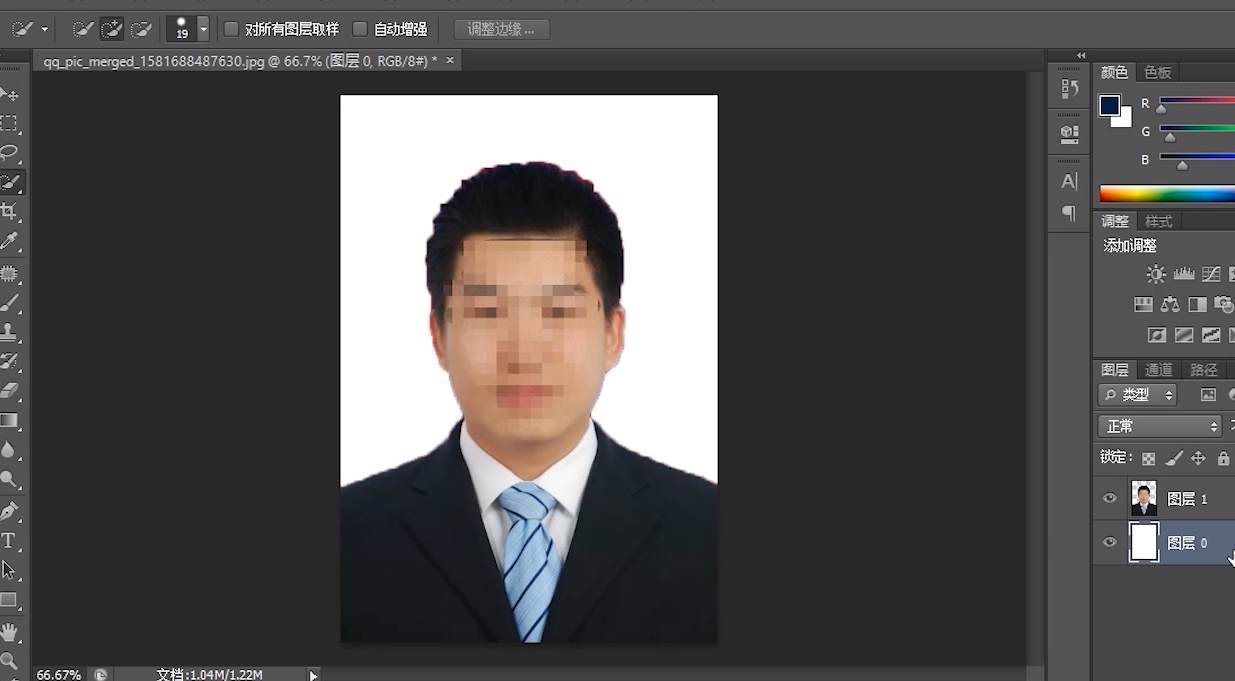Screen dimensions: 1235x681
Task: Toggle lock image pixels brush icon
Action: [1174, 458]
